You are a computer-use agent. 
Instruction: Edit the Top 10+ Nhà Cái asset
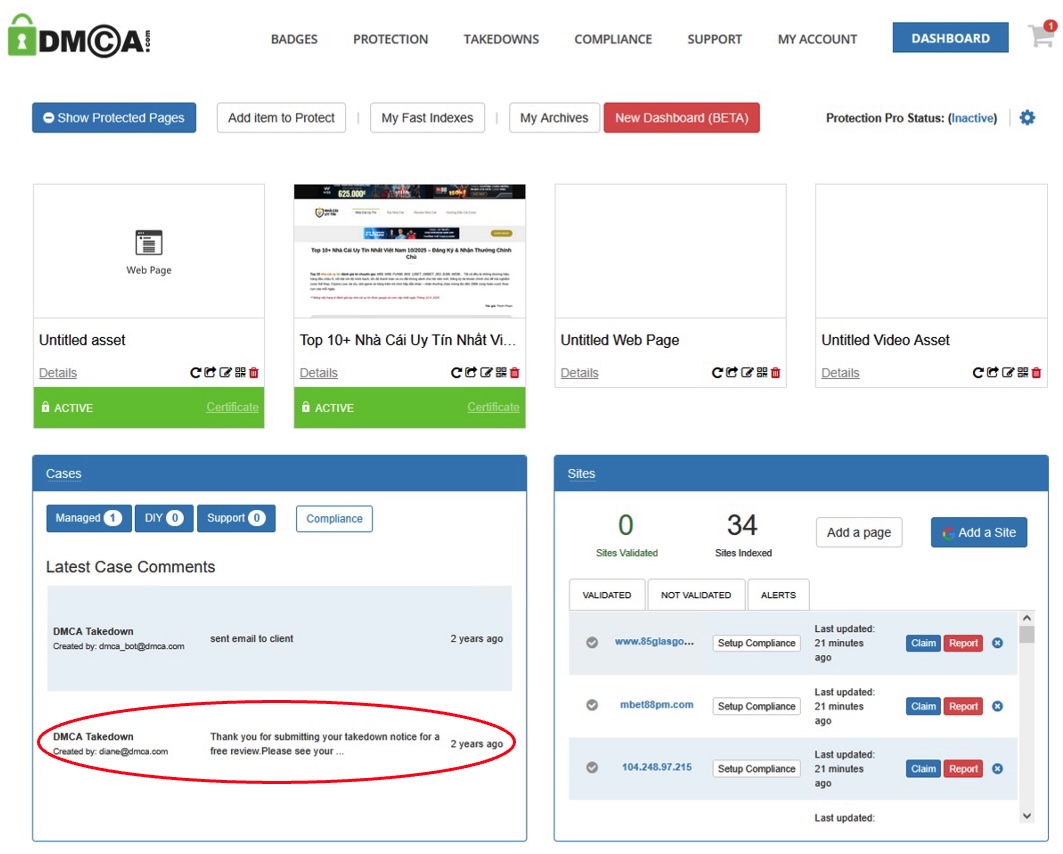[486, 372]
